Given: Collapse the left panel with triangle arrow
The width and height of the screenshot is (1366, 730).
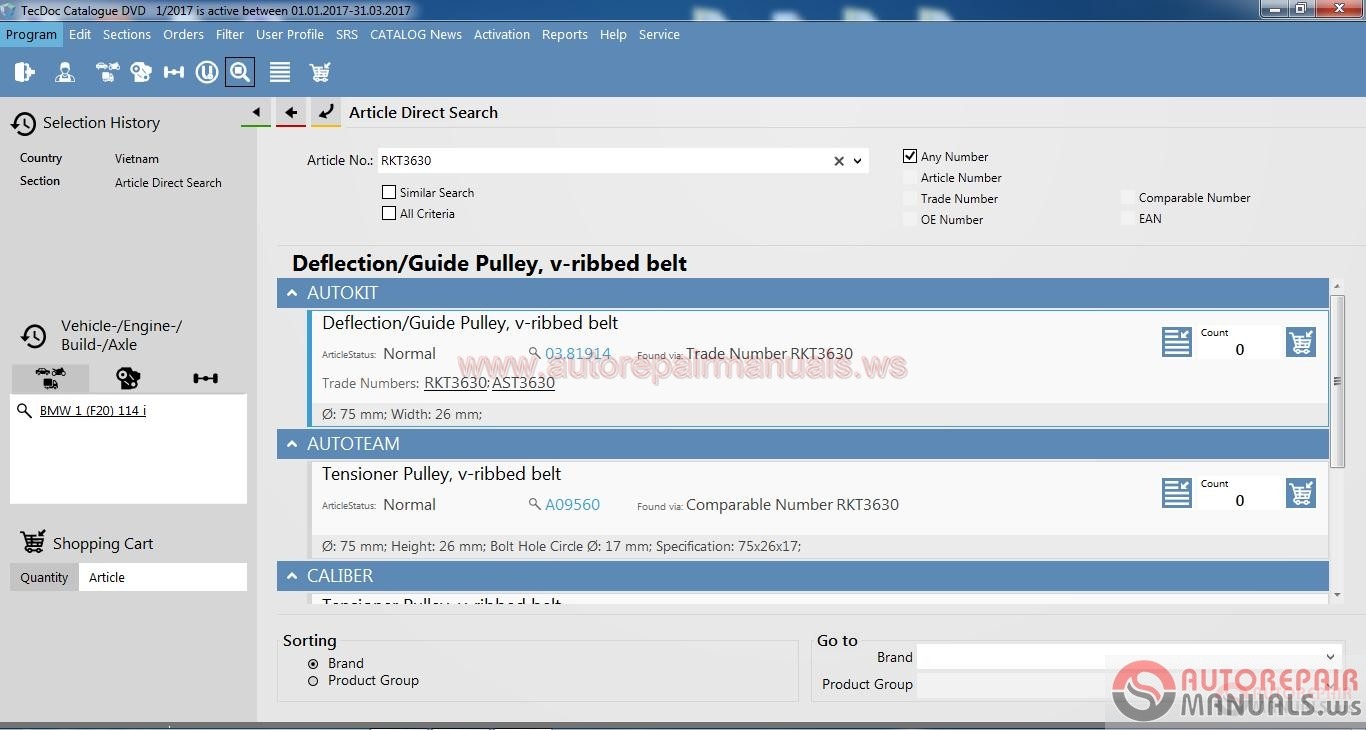Looking at the screenshot, I should point(256,113).
